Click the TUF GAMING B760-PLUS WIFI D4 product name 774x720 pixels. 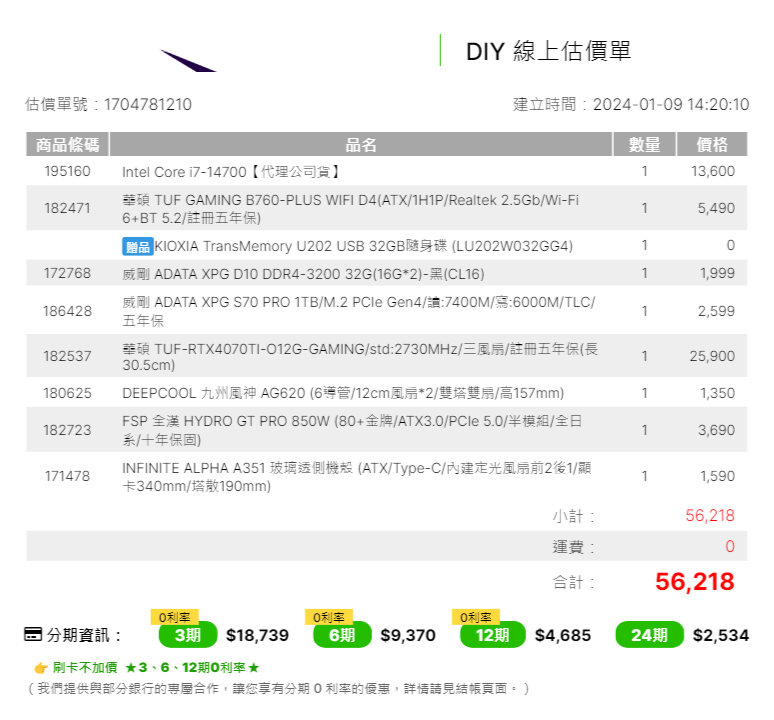350,209
